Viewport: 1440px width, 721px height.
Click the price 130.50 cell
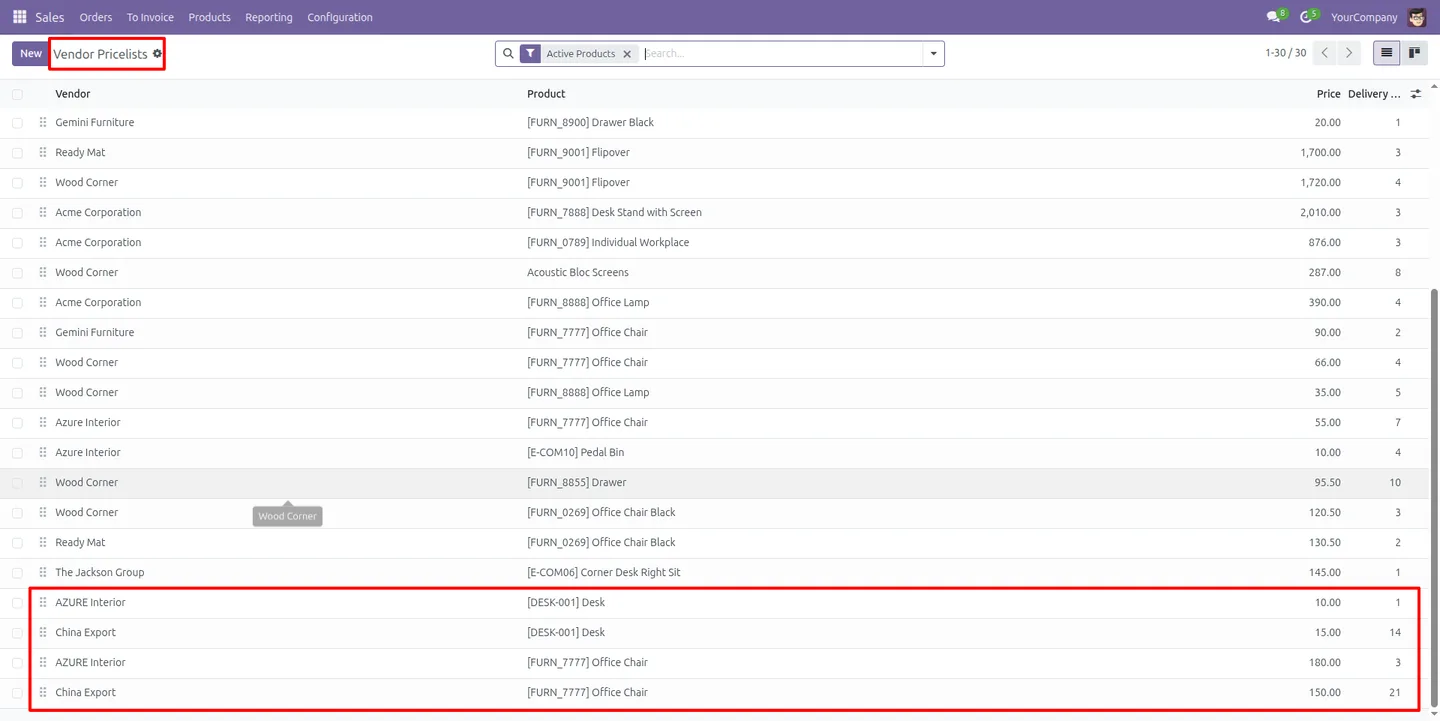pos(1324,542)
